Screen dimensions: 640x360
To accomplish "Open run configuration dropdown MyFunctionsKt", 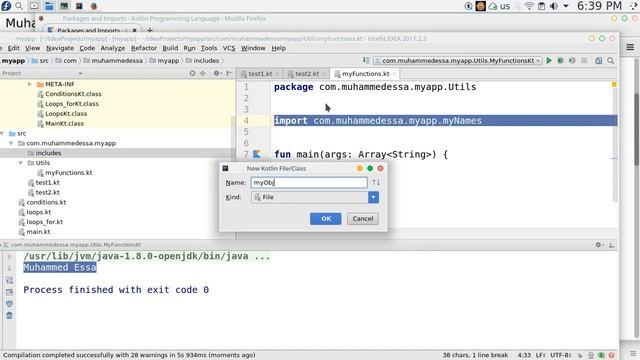I will click(x=458, y=60).
